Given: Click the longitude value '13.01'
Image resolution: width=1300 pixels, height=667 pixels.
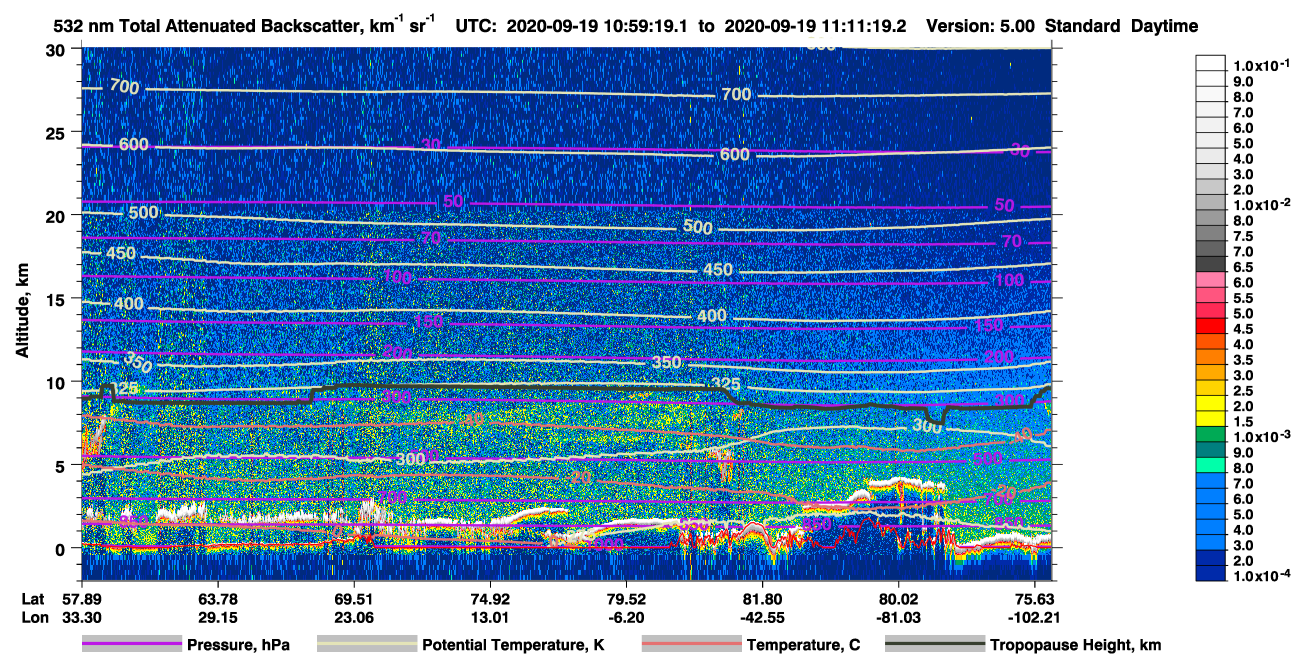Looking at the screenshot, I should click(490, 617).
